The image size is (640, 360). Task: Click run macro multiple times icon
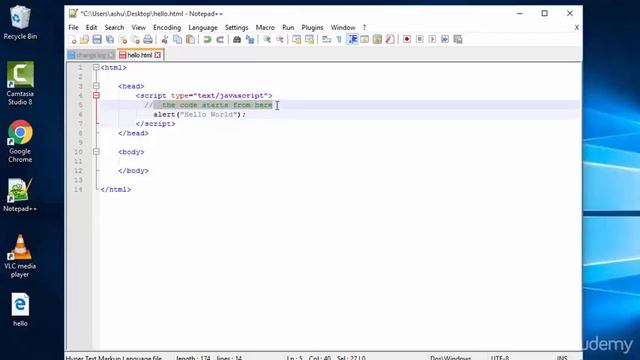[x=445, y=39]
